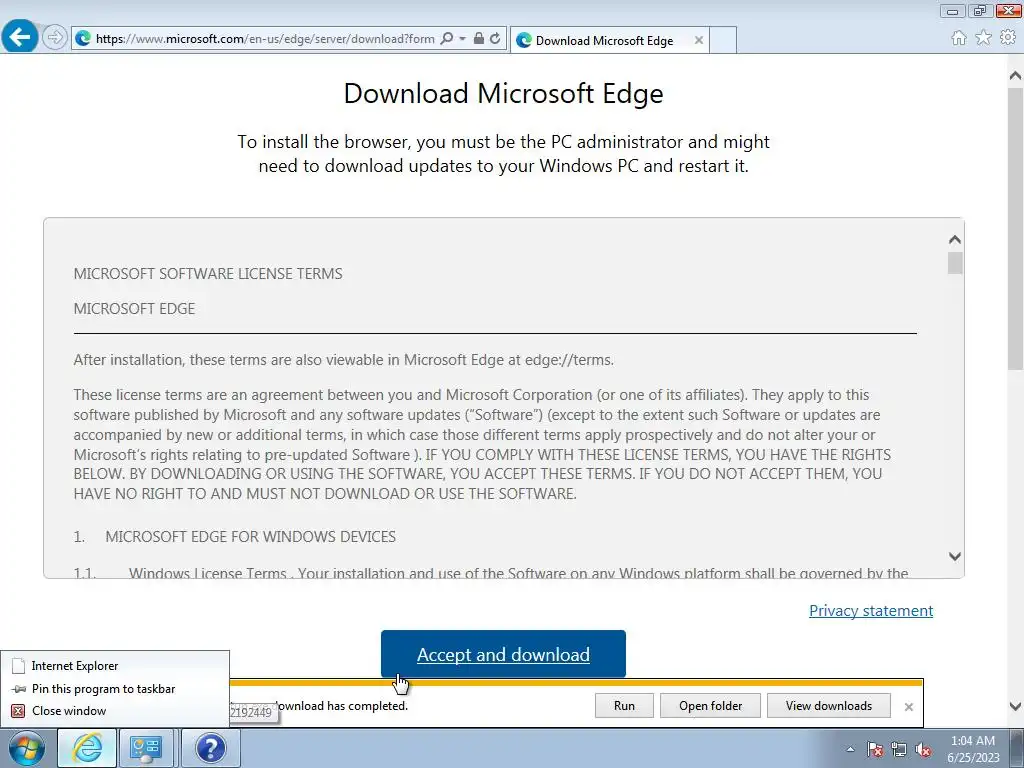Click license box scroll up arrow

955,240
